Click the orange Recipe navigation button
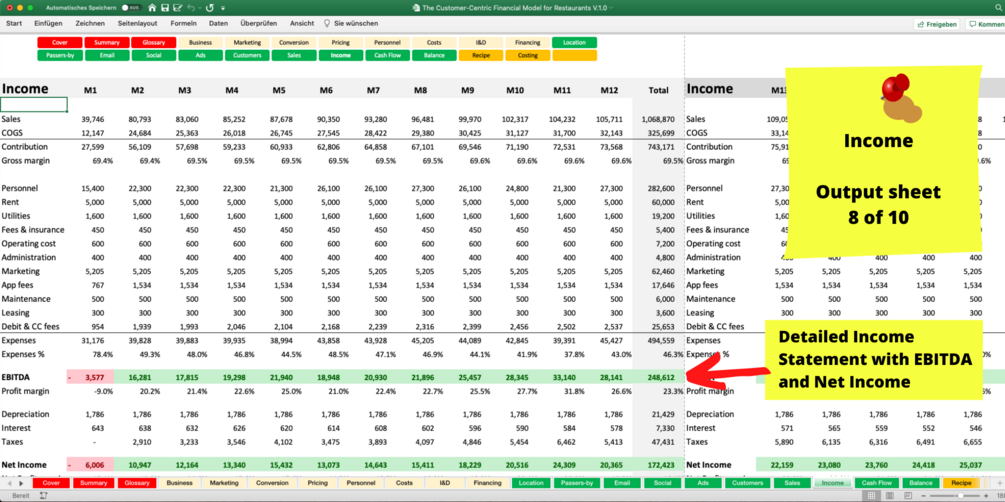The height and width of the screenshot is (502, 1005). pos(481,55)
